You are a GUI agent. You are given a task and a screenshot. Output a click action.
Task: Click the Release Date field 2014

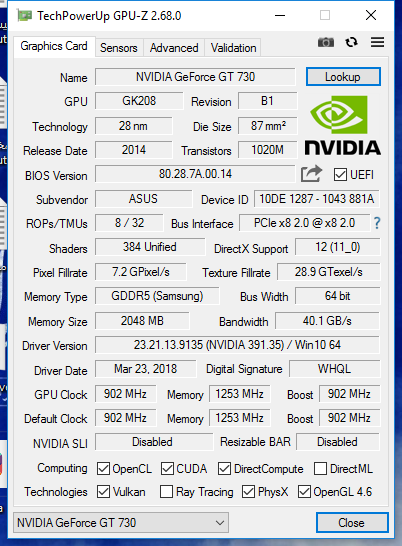(133, 150)
